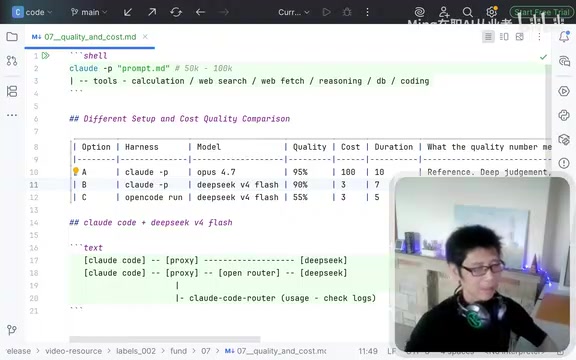Screen dimensions: 576x360
Task: Open Search Everywhere magnifier
Action: (467, 12)
